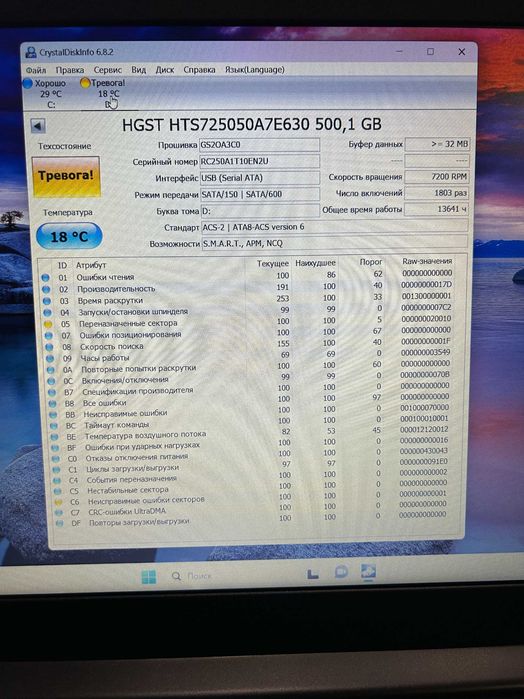The height and width of the screenshot is (699, 524).
Task: Open the Правка menu
Action: point(70,70)
